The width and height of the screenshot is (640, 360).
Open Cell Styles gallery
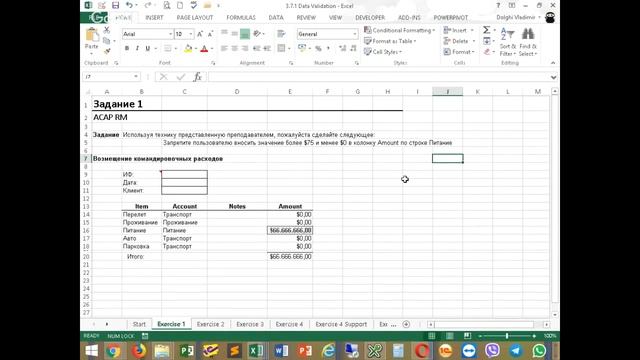click(x=382, y=52)
